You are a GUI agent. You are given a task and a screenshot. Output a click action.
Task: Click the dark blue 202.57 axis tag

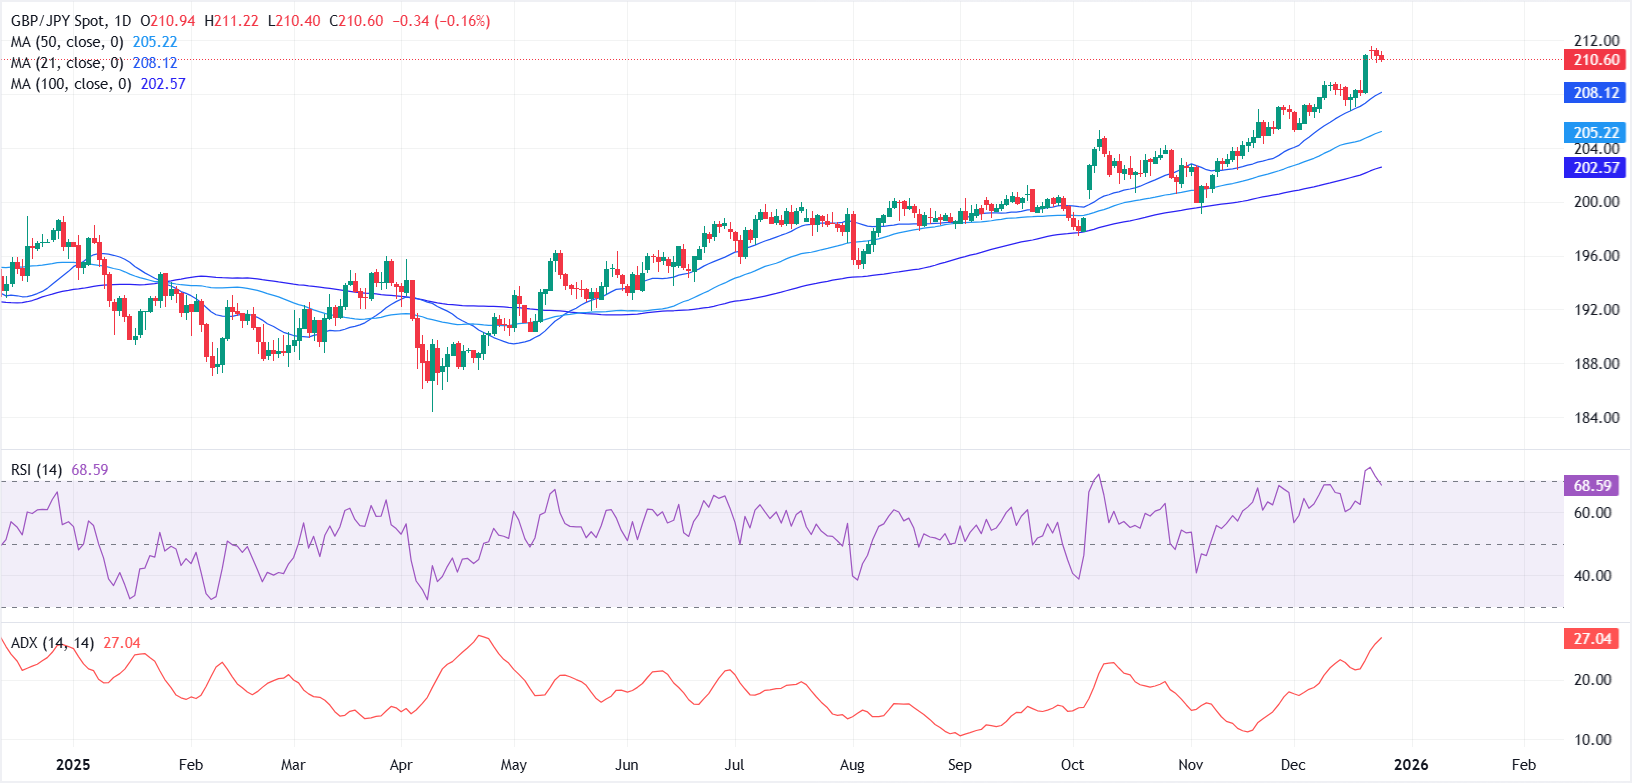point(1595,168)
